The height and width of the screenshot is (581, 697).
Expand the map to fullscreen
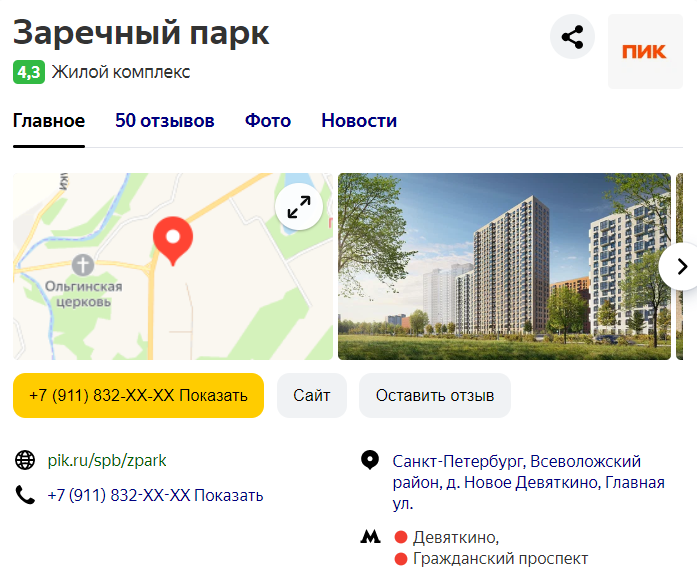pyautogui.click(x=299, y=207)
